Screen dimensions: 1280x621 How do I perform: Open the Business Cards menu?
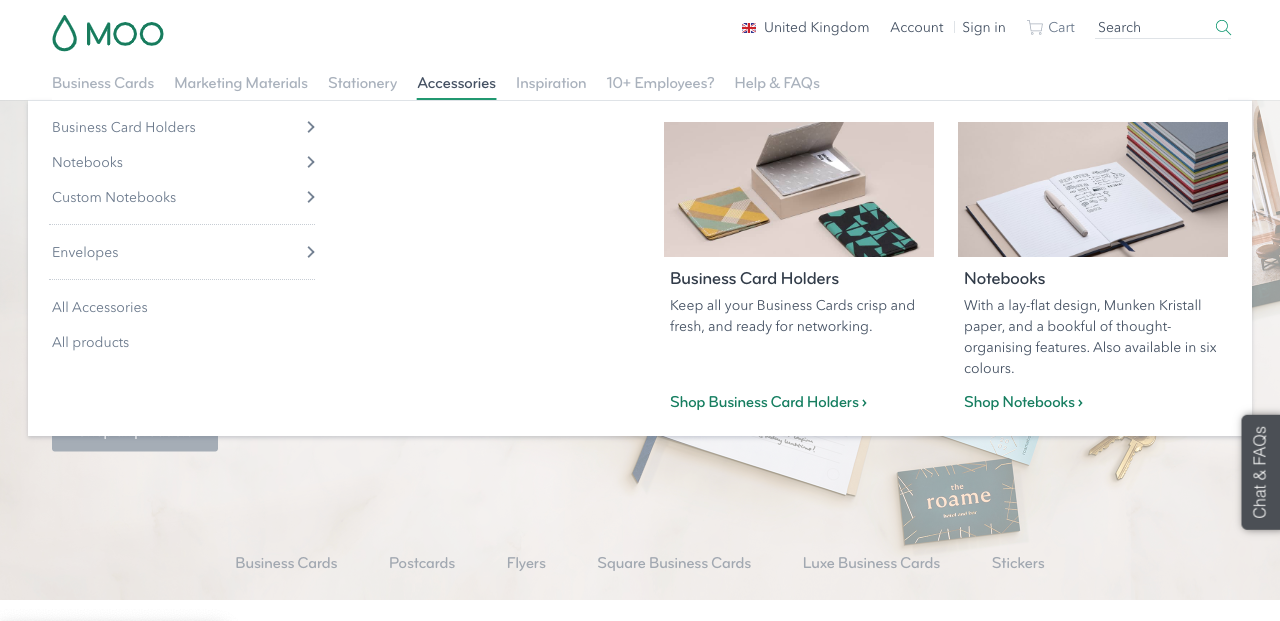[x=103, y=83]
